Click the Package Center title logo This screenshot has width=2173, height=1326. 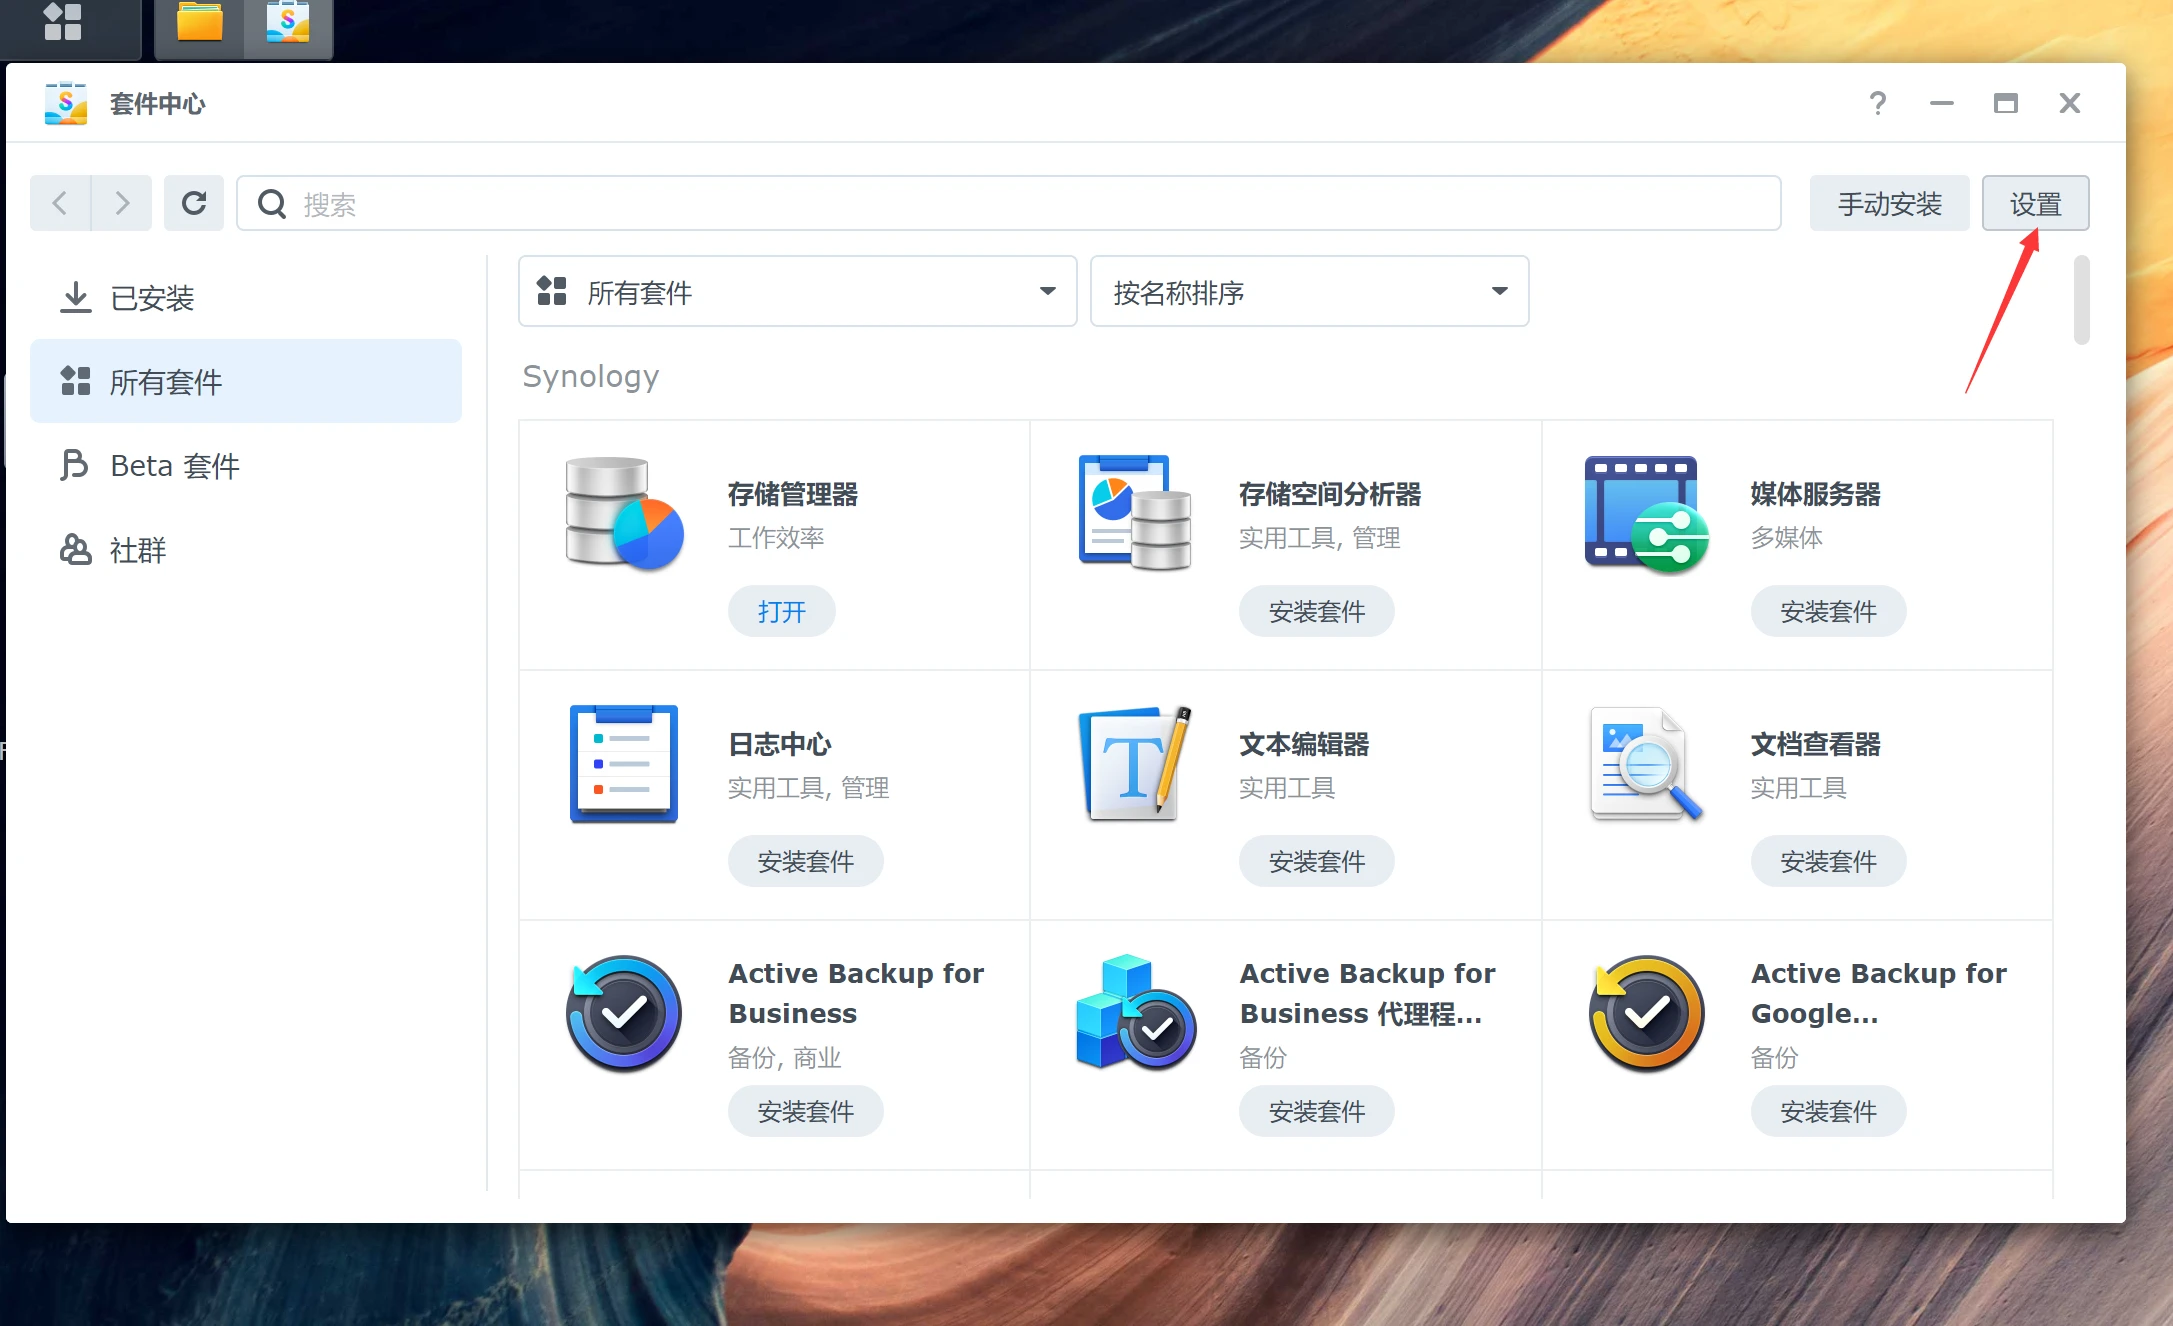(x=66, y=103)
